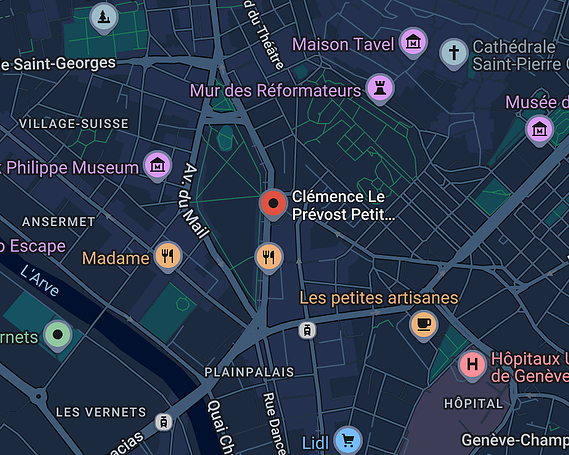The width and height of the screenshot is (569, 455).
Task: Click the Mur des Réformateurs text label
Action: click(x=275, y=90)
